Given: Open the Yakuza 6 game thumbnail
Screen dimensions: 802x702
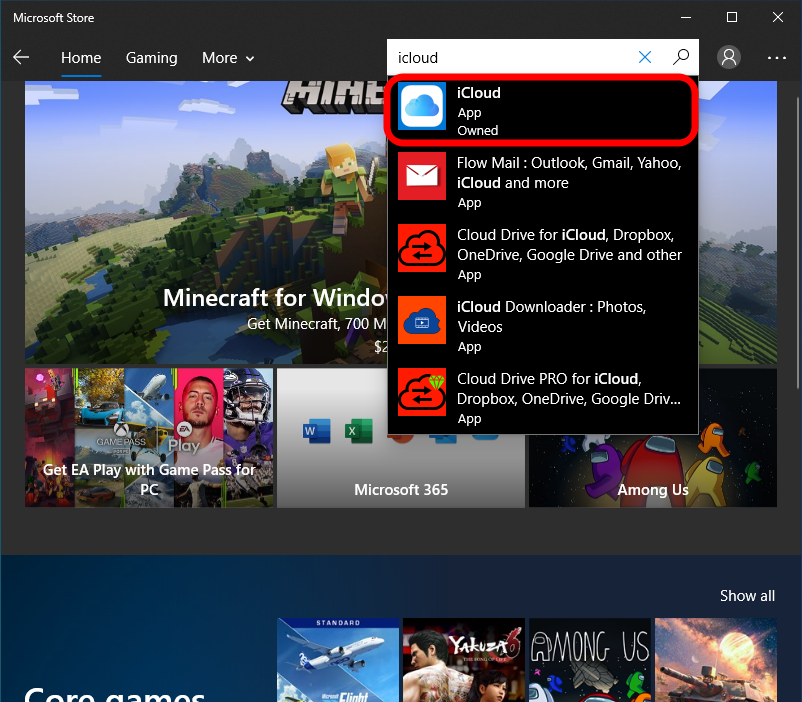Looking at the screenshot, I should (x=464, y=660).
